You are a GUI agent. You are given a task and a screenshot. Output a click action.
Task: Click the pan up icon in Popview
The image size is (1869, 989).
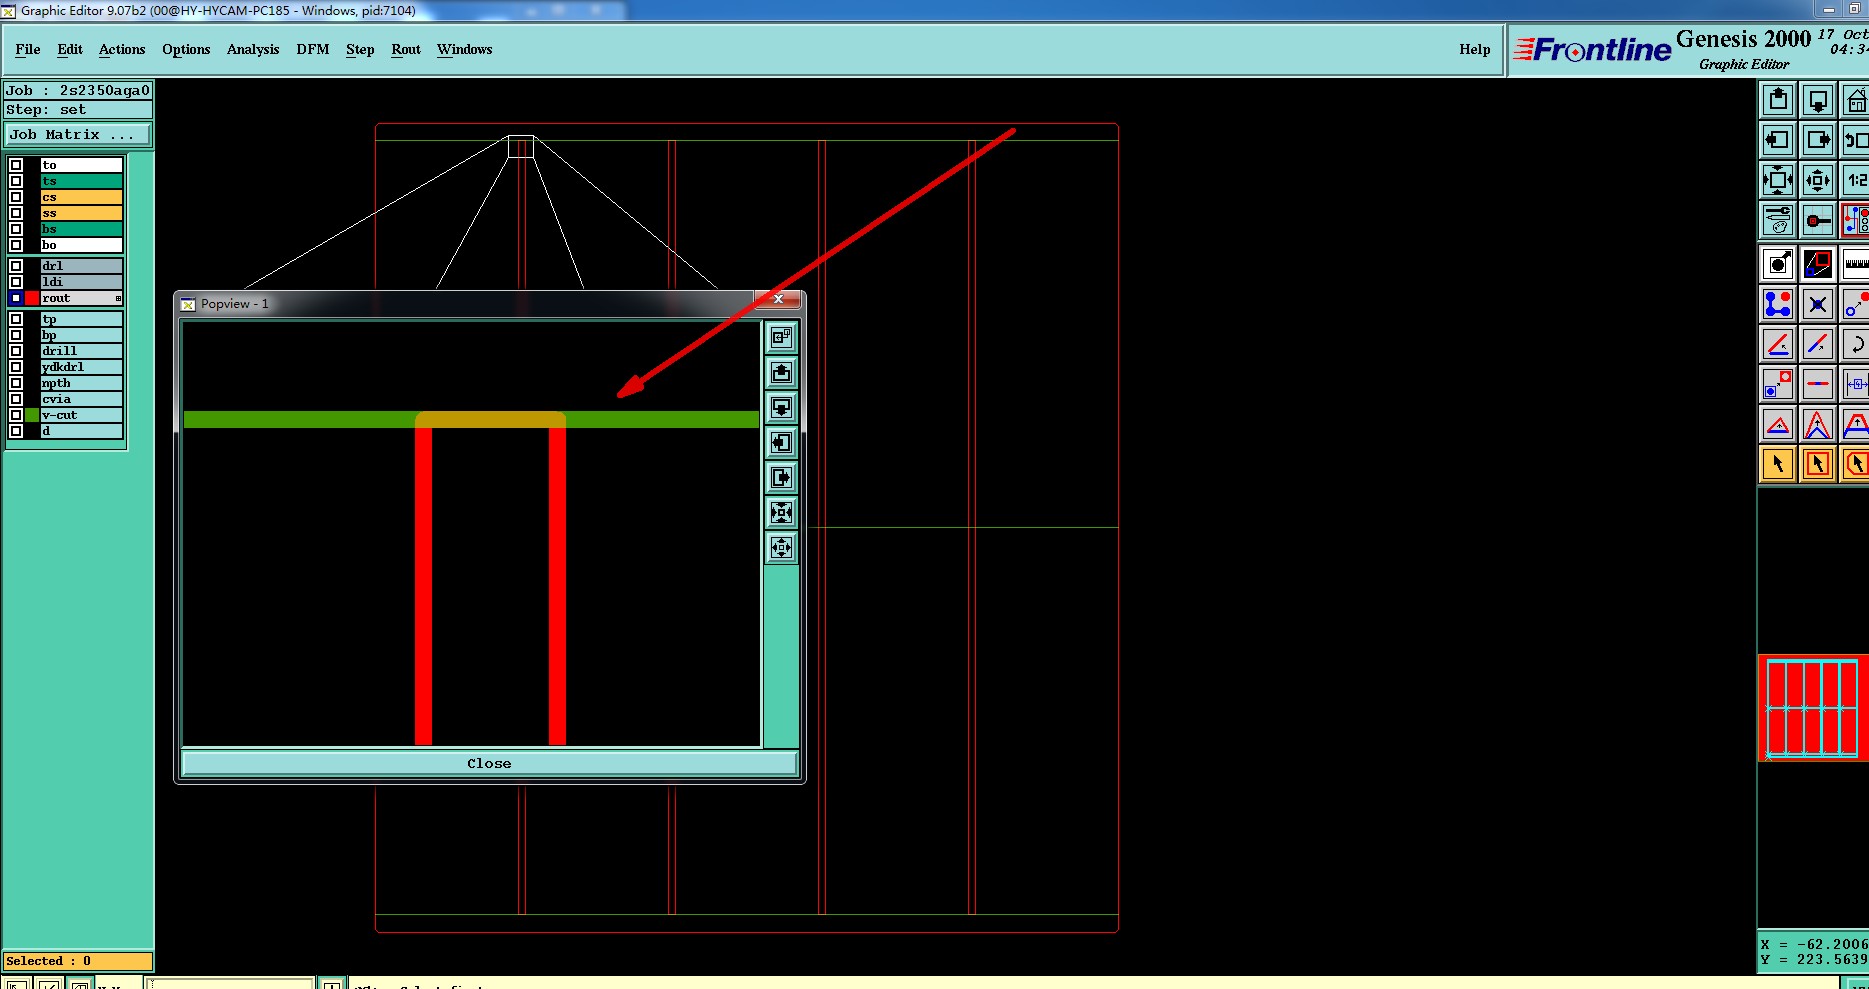[x=782, y=373]
